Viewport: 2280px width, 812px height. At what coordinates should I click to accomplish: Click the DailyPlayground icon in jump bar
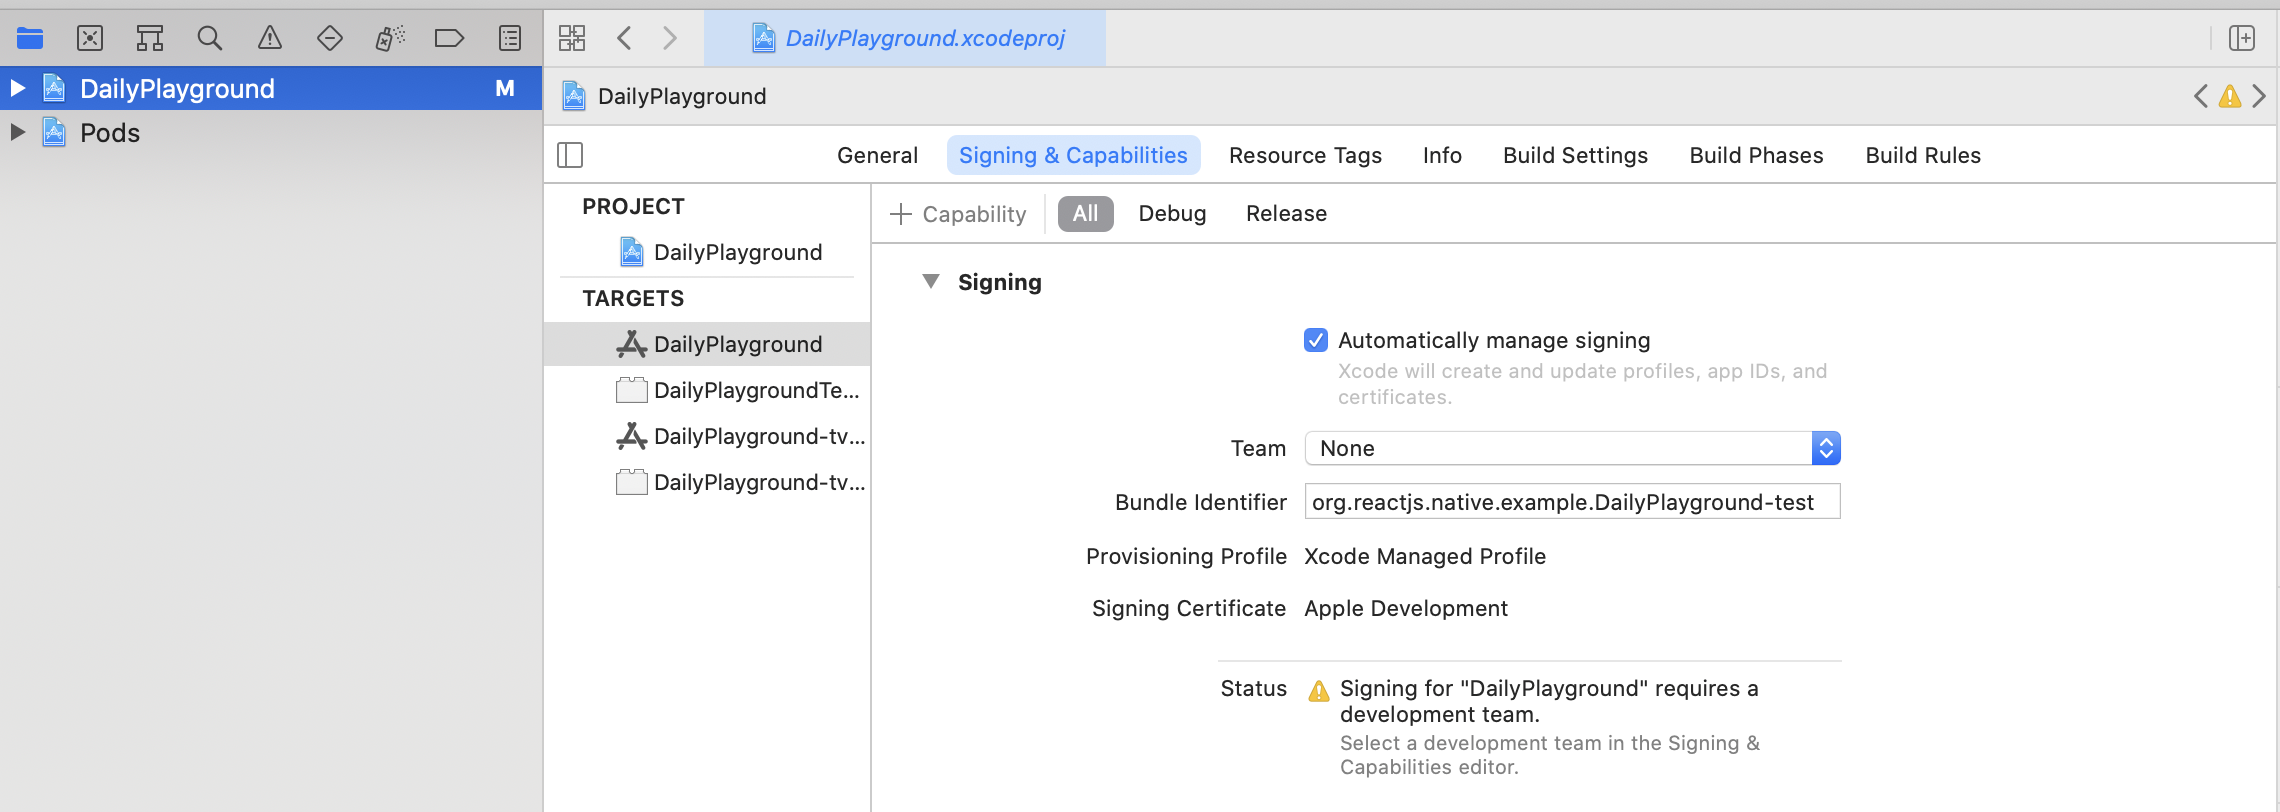574,96
